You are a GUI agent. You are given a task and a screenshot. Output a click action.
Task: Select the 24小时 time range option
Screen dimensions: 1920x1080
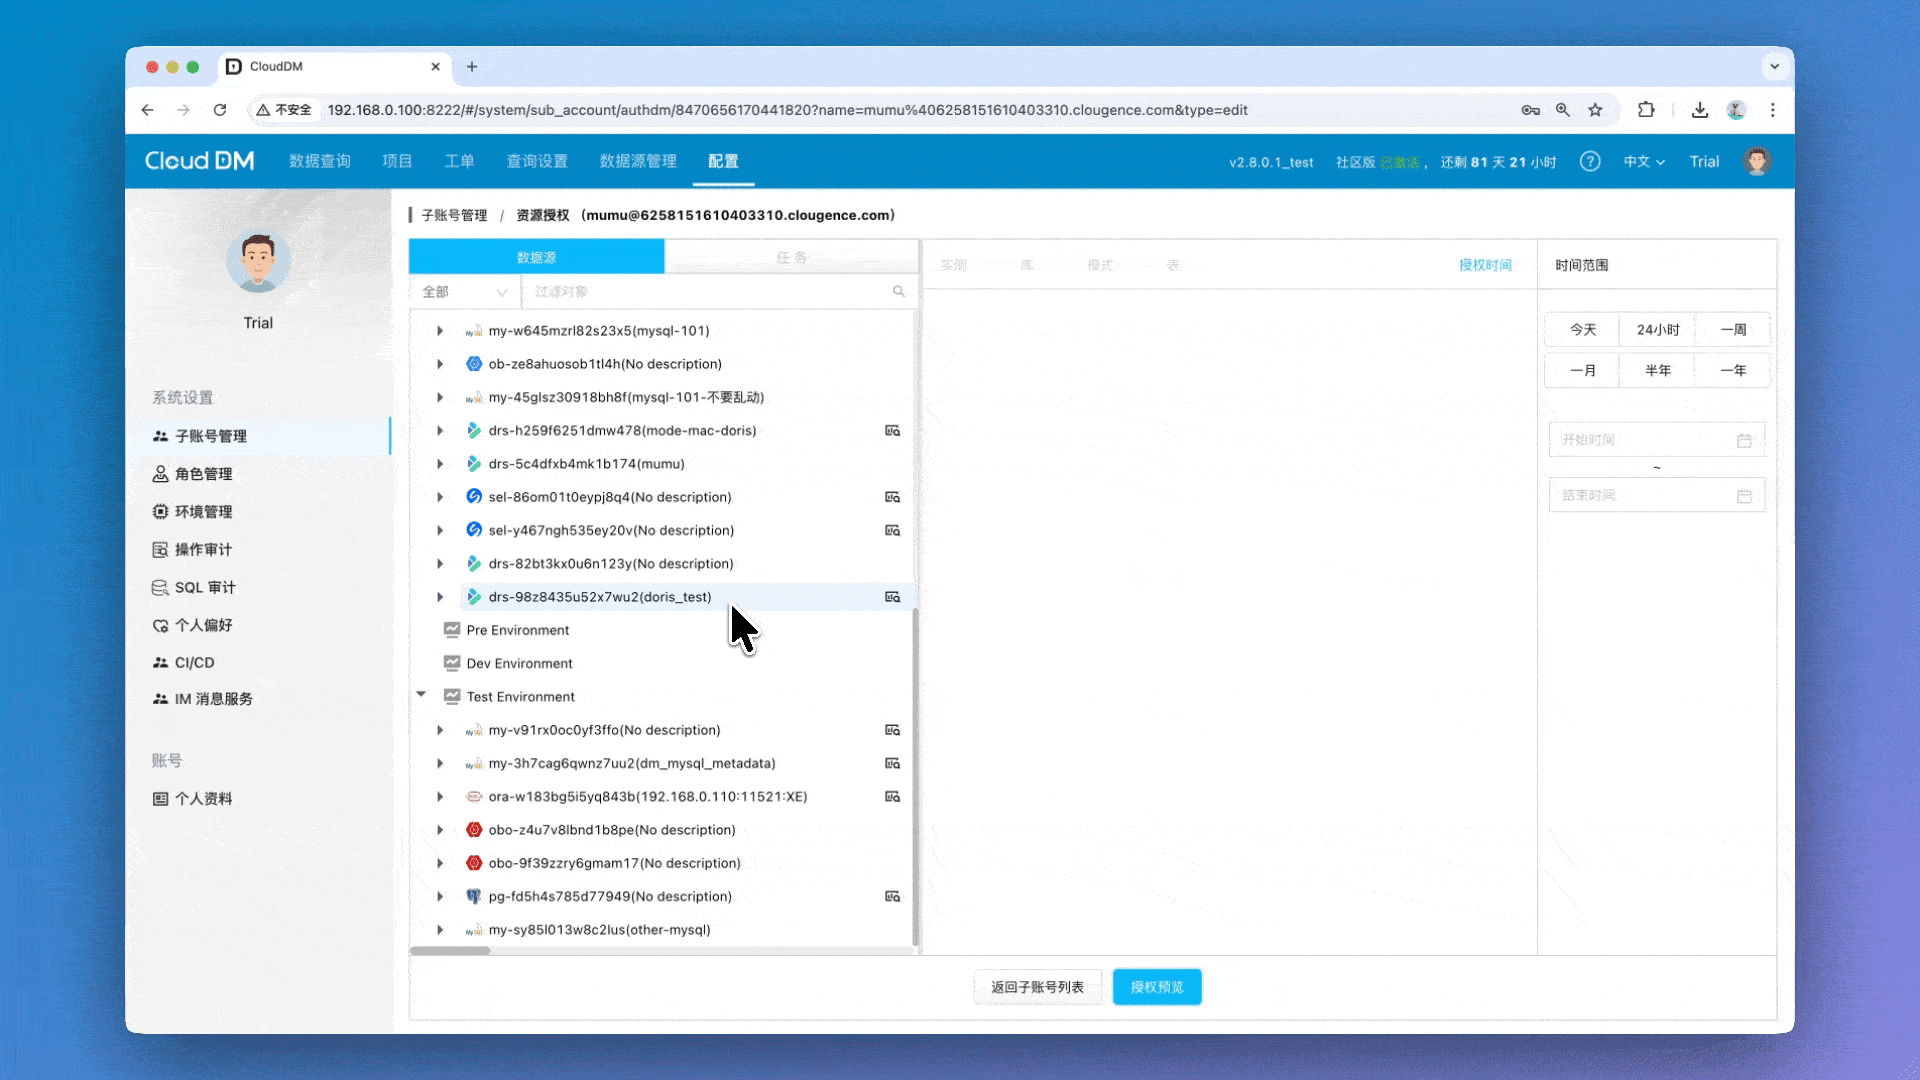tap(1657, 330)
